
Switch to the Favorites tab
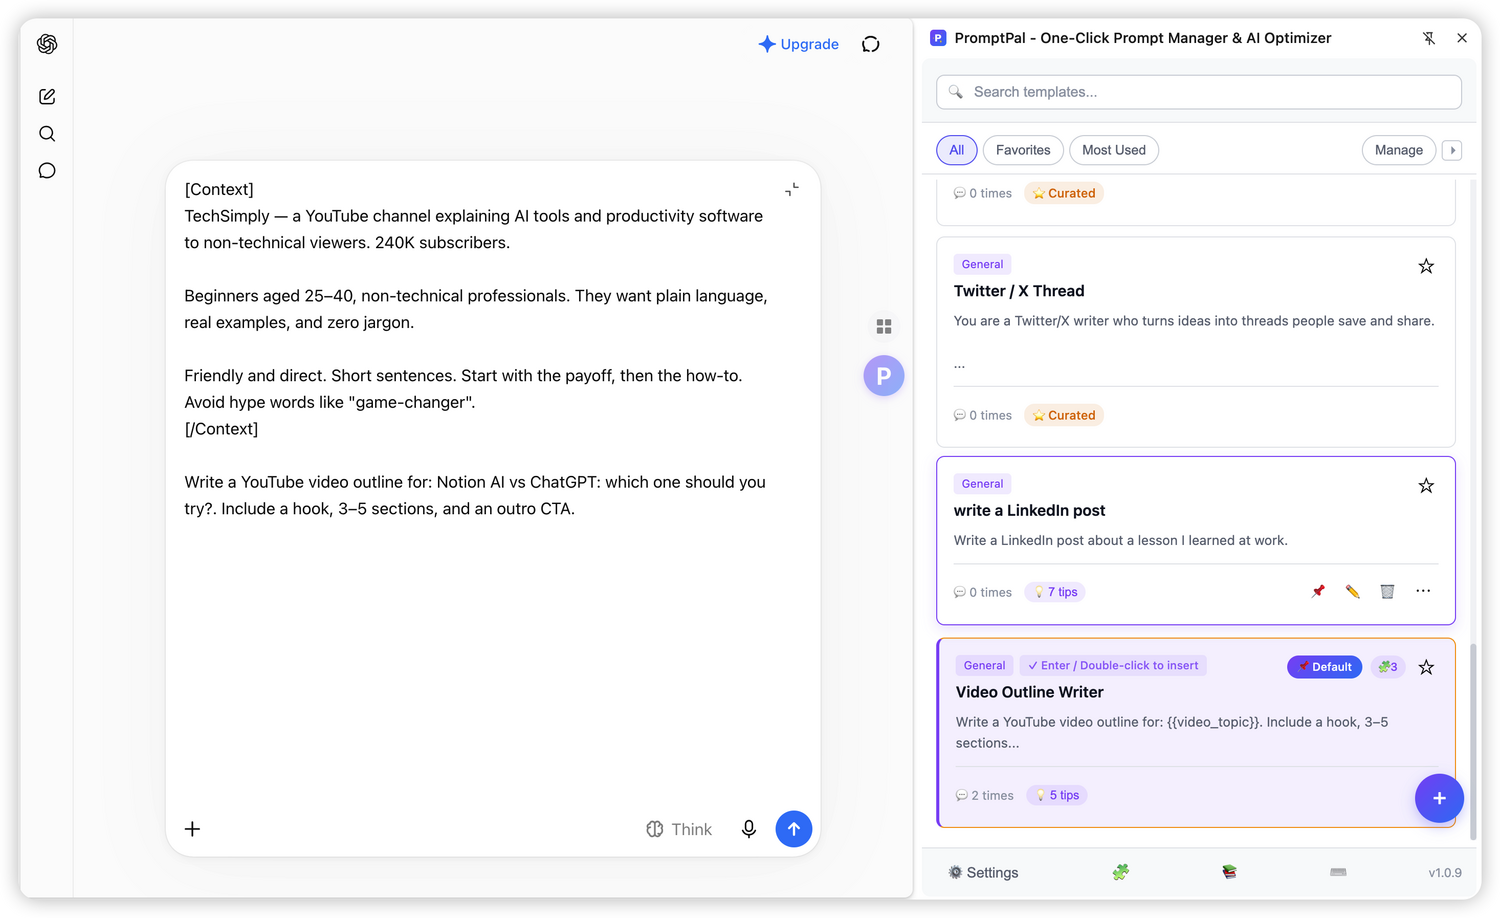1023,150
